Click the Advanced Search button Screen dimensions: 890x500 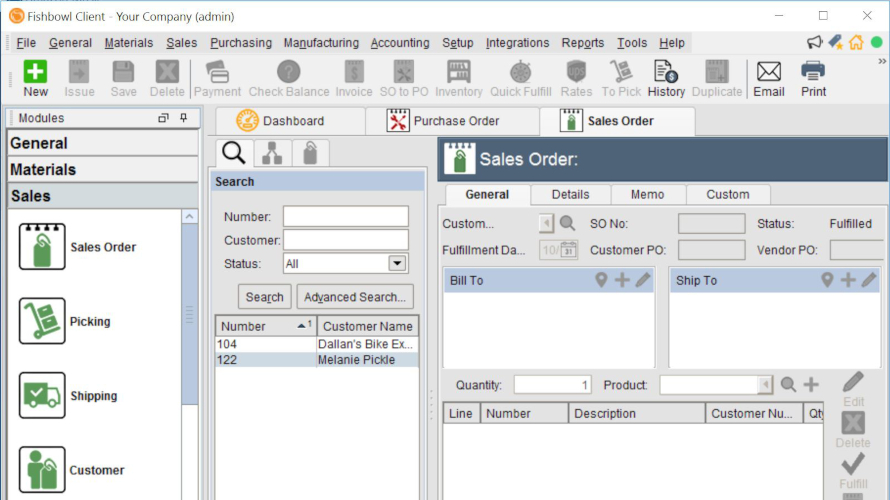tap(355, 297)
